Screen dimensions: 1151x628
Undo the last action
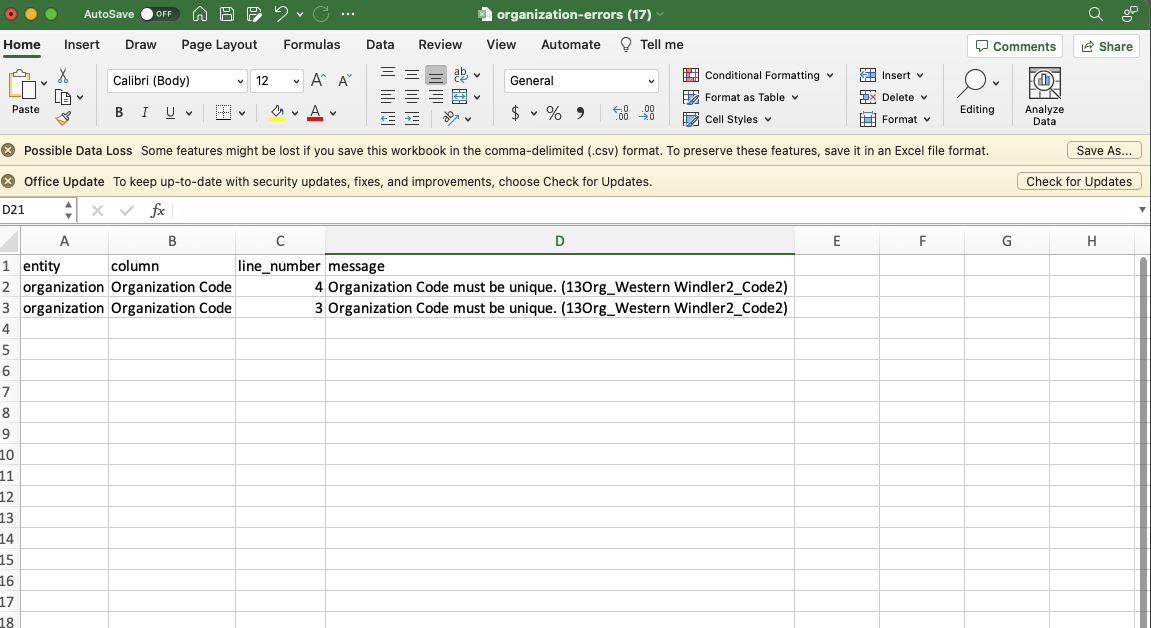(281, 14)
